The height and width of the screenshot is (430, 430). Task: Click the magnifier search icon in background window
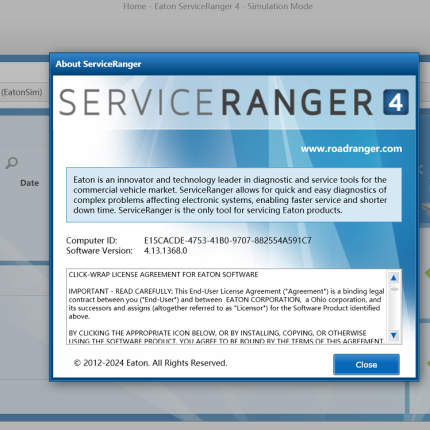pos(12,163)
